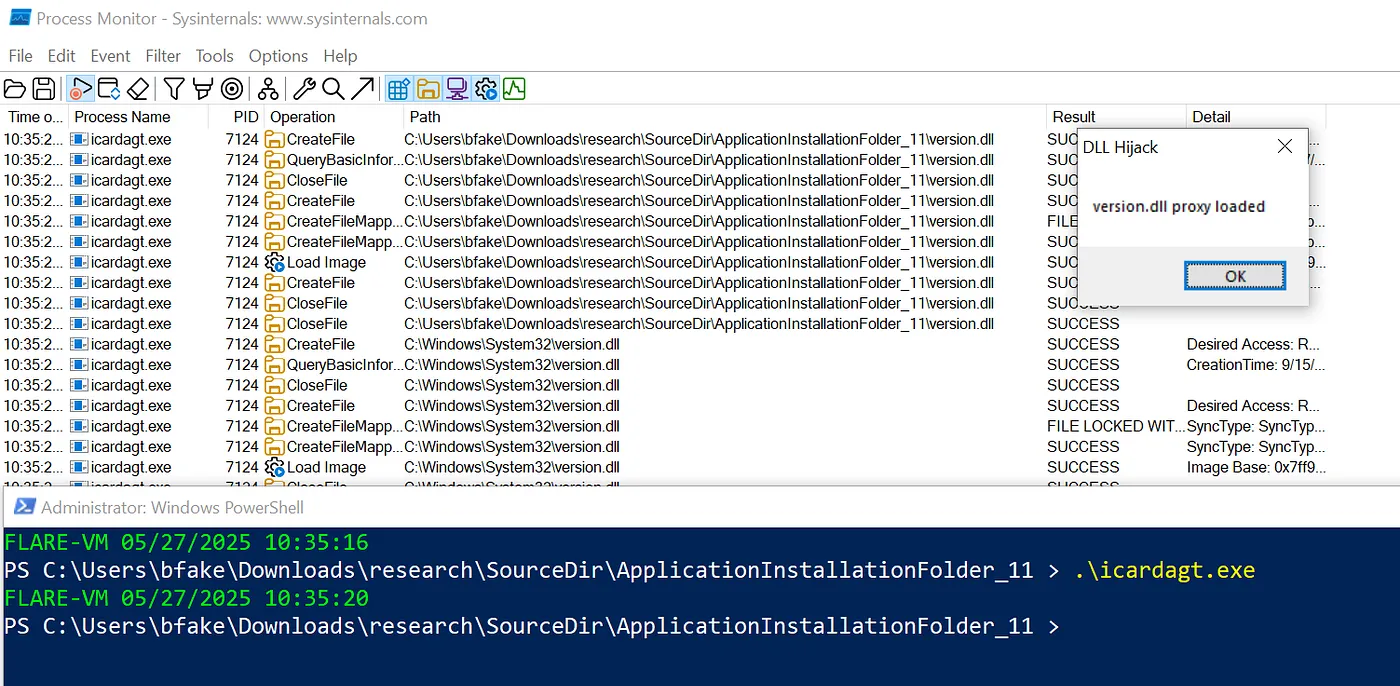The image size is (1400, 686).
Task: Click the Time of Day column header
Action: [x=35, y=117]
